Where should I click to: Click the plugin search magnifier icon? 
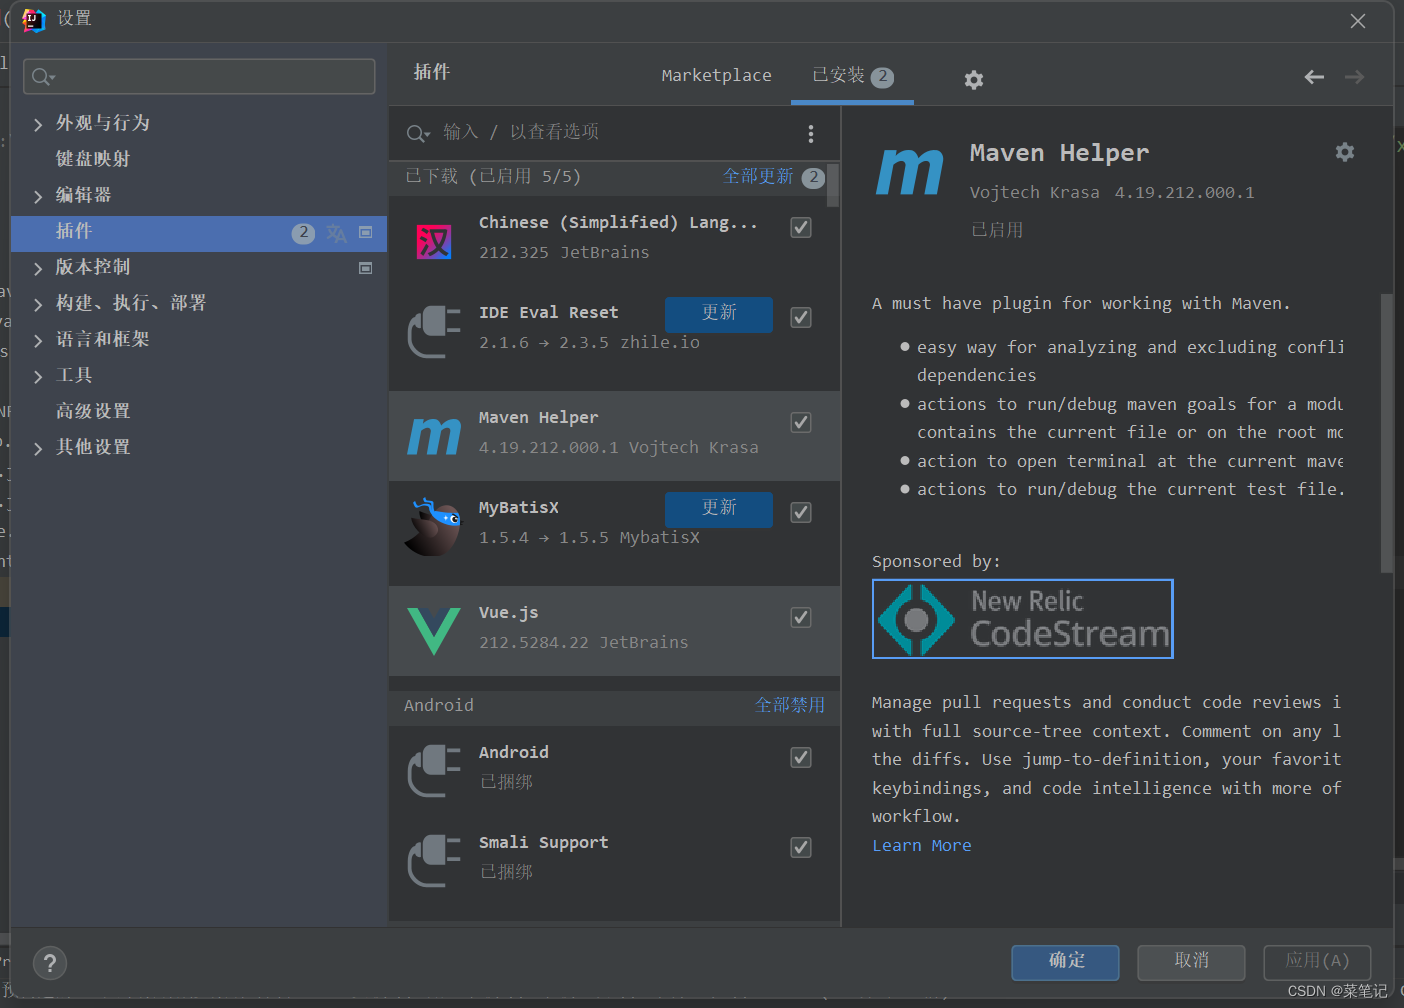point(418,133)
